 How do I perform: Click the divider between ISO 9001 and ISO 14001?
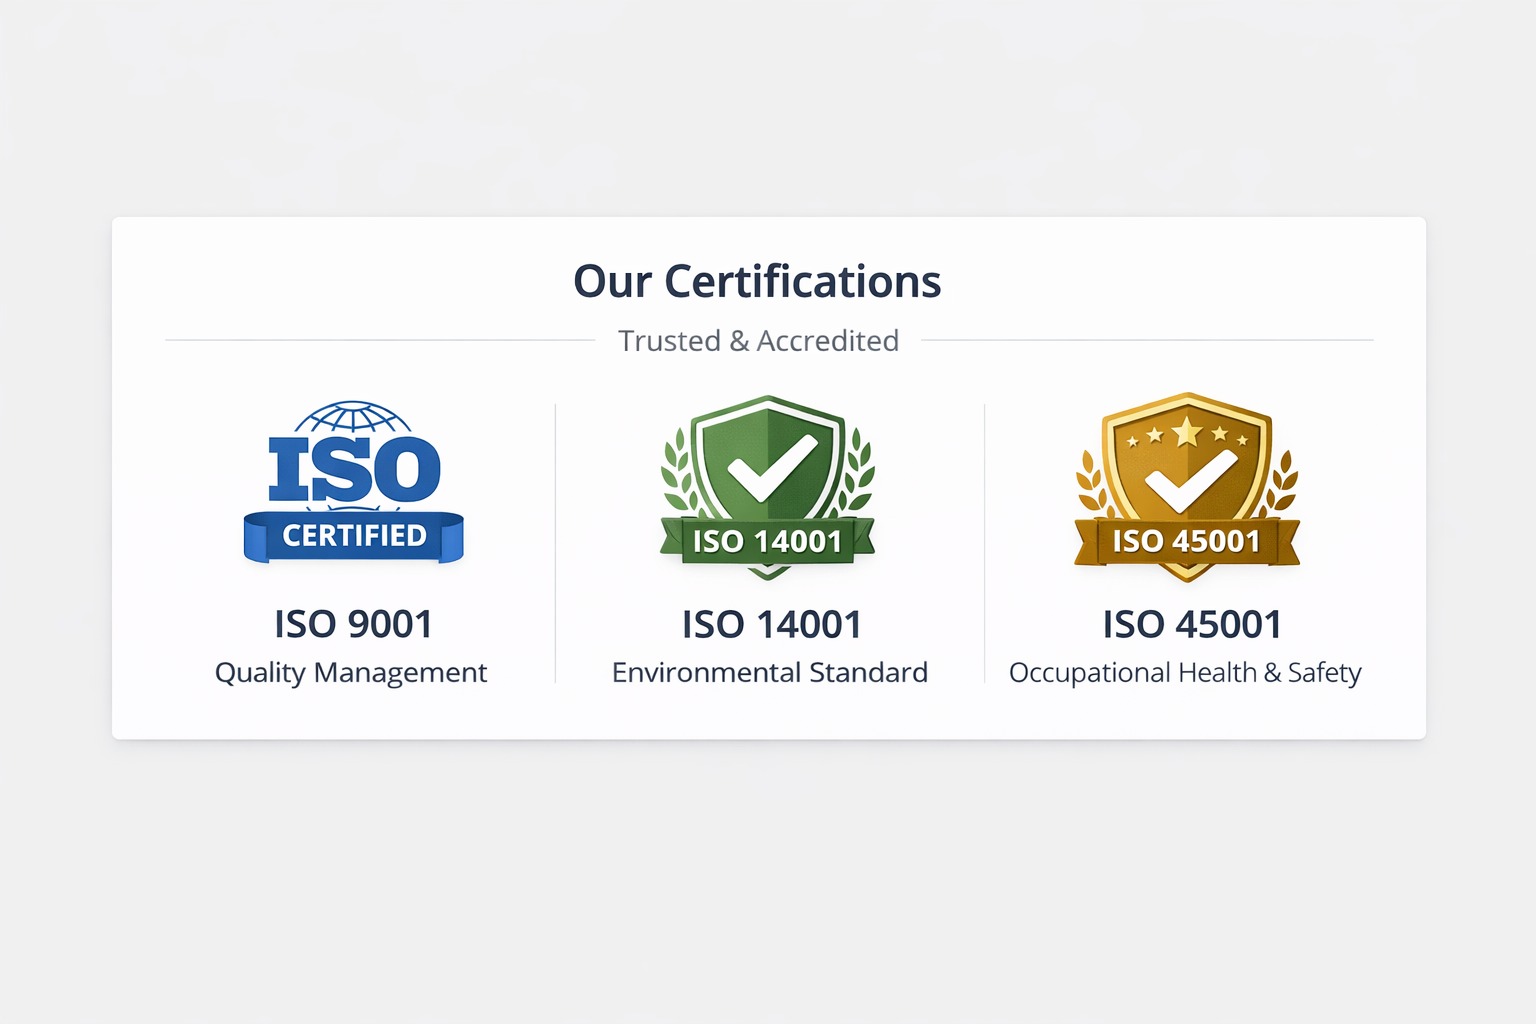click(555, 544)
